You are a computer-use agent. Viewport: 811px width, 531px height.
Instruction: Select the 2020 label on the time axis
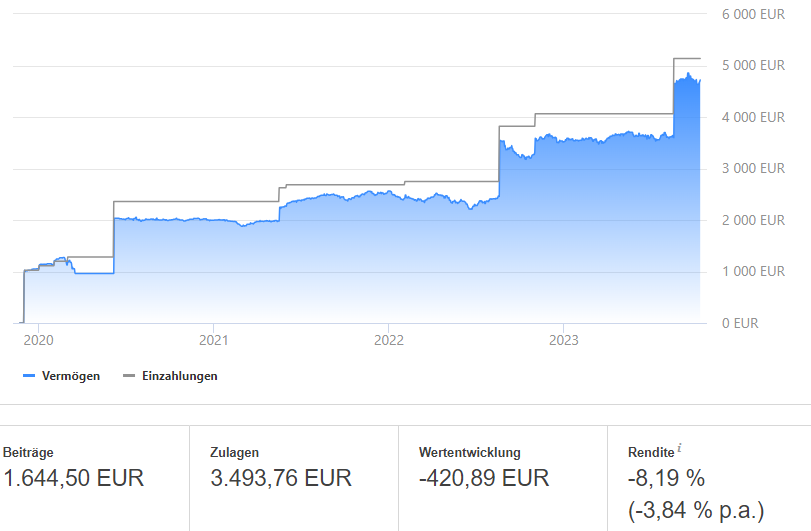point(38,340)
